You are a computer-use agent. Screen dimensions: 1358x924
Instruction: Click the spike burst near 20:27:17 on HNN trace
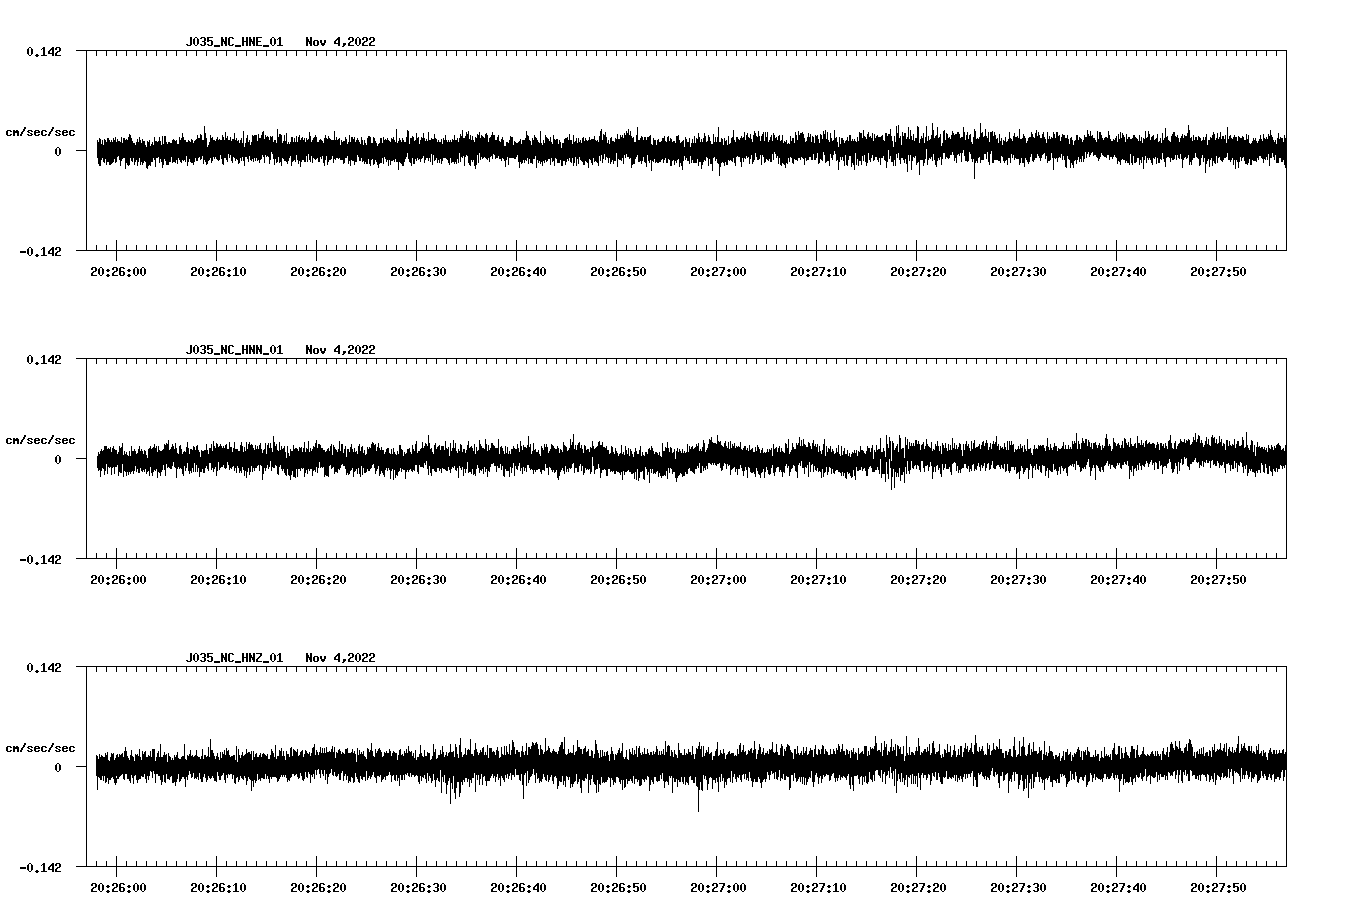tap(891, 462)
